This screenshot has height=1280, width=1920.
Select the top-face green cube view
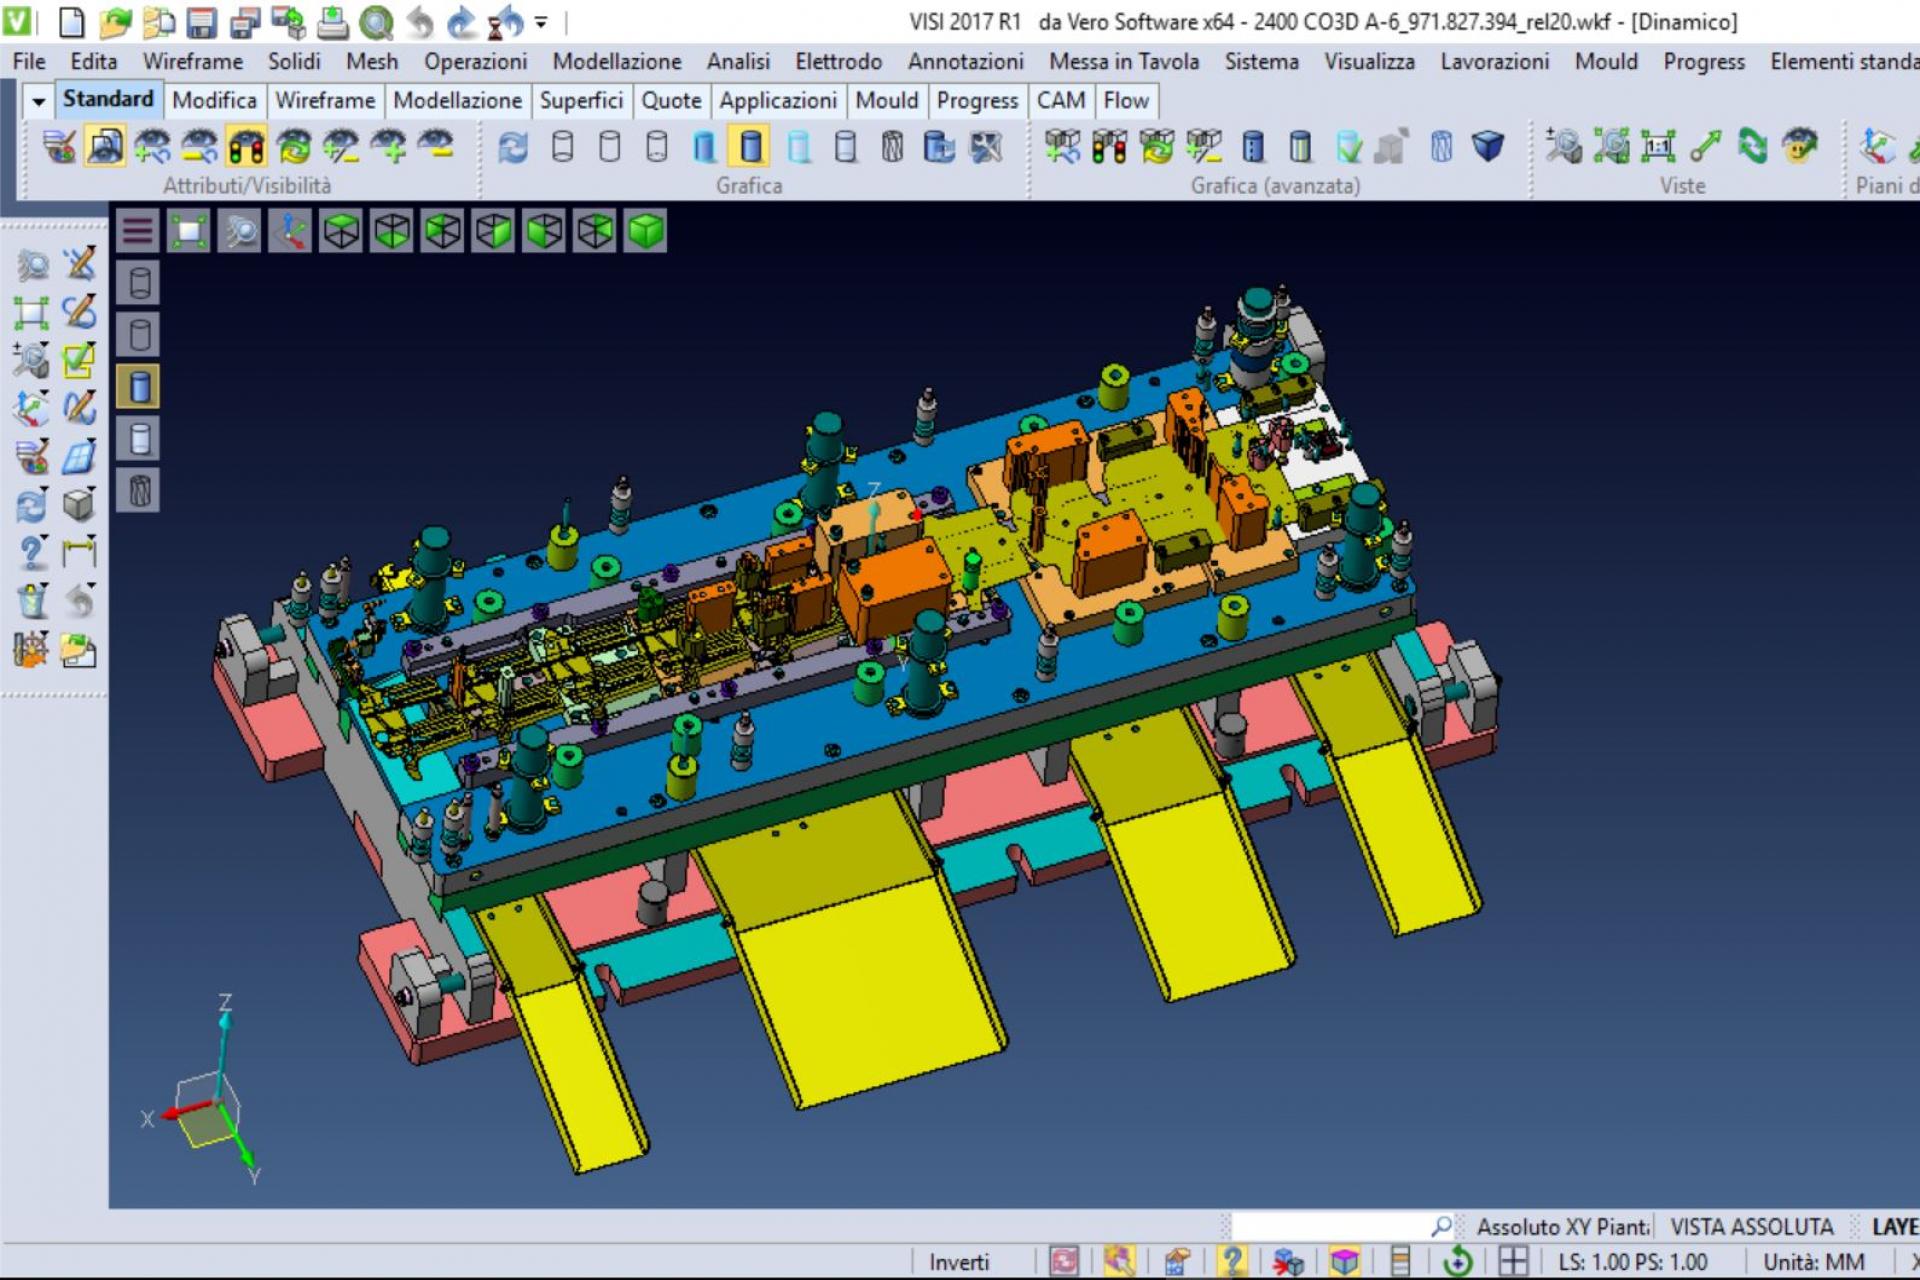pos(341,231)
